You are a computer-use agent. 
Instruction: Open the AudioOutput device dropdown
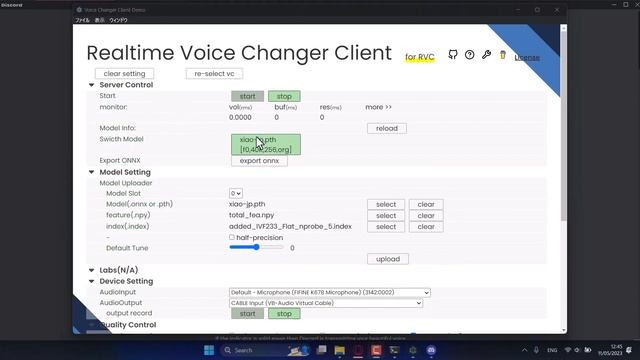pos(326,303)
